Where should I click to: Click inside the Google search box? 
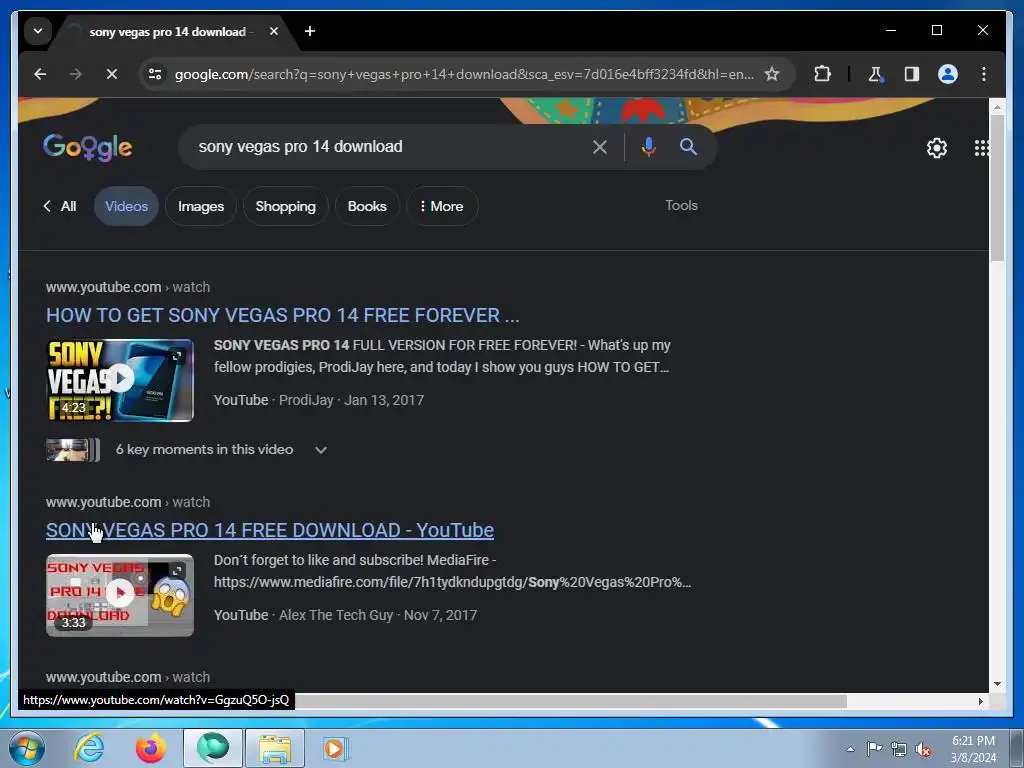coord(389,147)
